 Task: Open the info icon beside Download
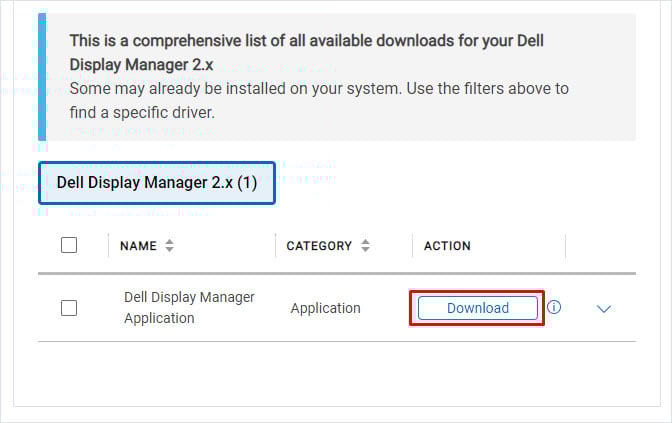click(554, 307)
